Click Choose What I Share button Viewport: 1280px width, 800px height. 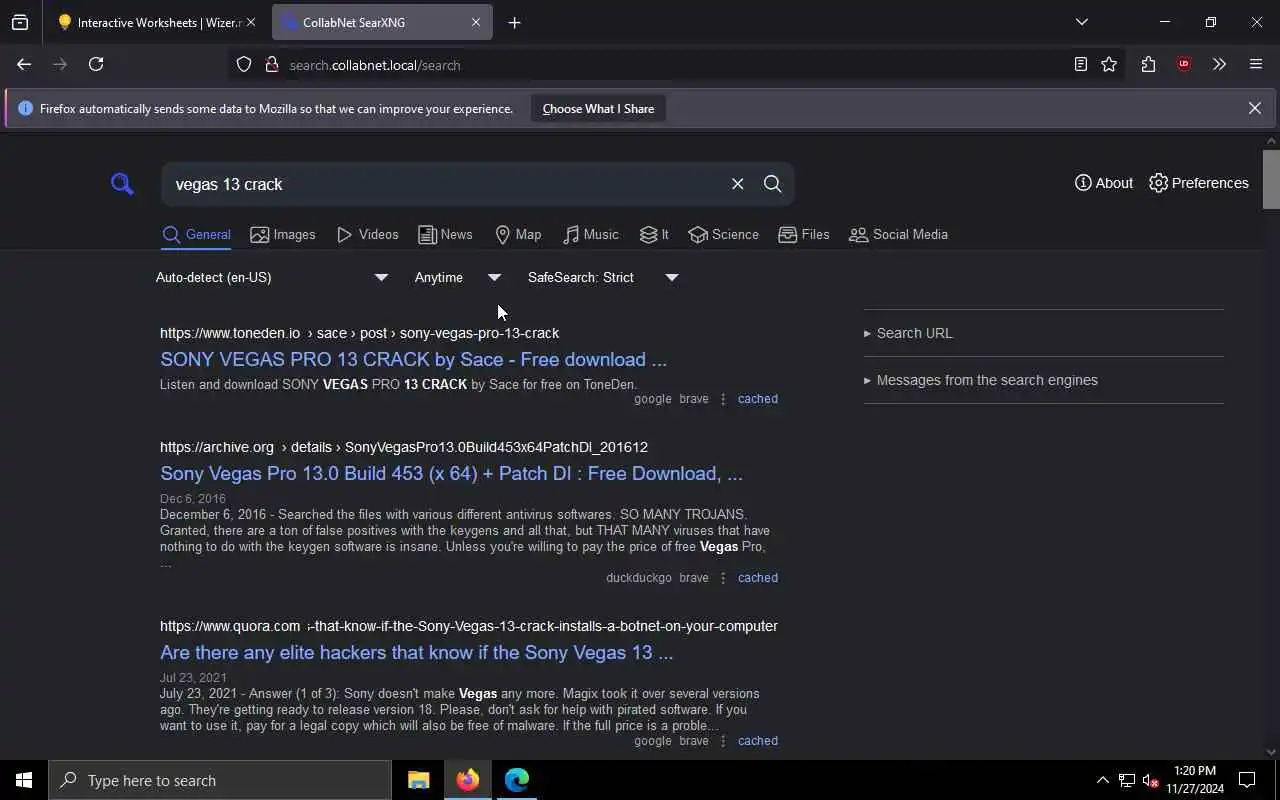598,109
